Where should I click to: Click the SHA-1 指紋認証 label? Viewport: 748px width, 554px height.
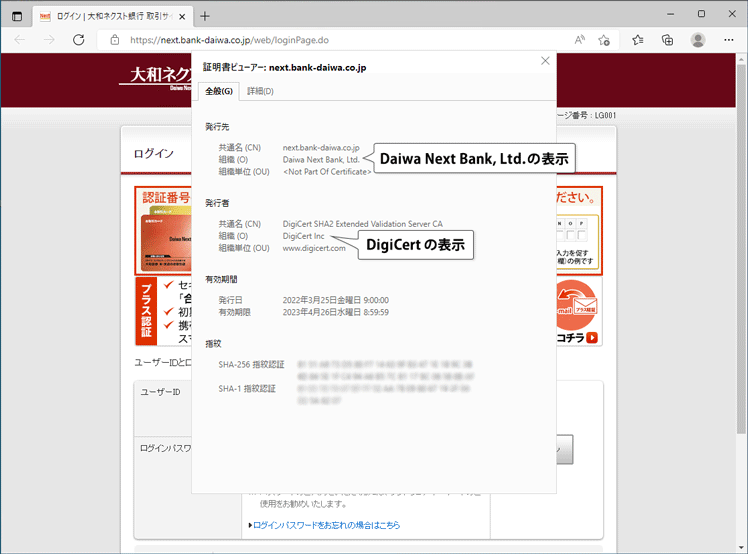point(247,388)
